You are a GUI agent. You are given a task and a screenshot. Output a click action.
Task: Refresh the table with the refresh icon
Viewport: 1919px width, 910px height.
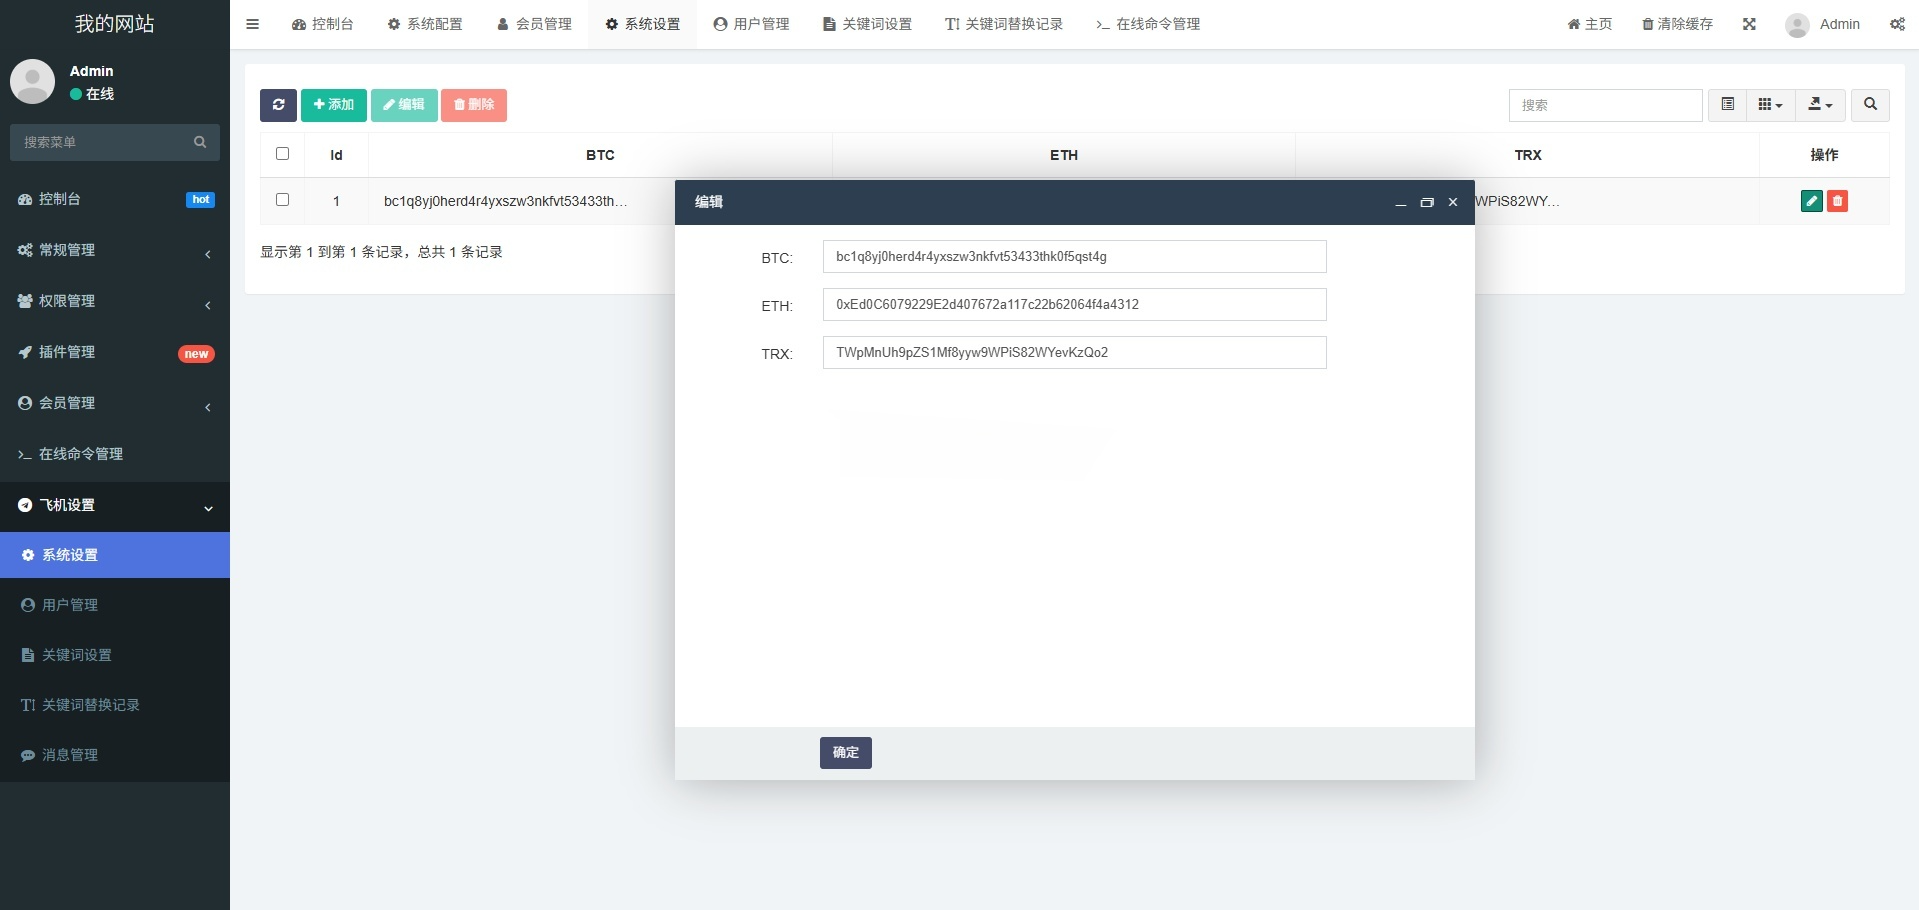(278, 105)
